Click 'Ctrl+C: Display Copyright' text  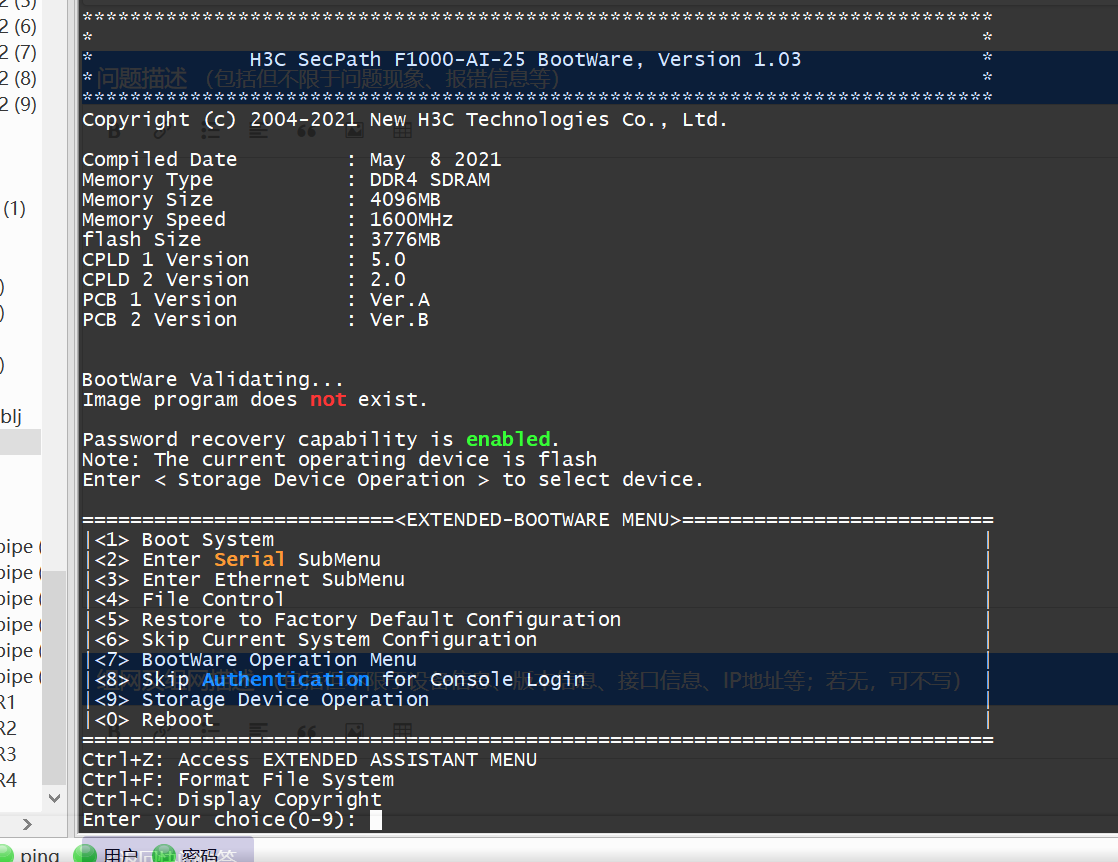click(x=232, y=800)
